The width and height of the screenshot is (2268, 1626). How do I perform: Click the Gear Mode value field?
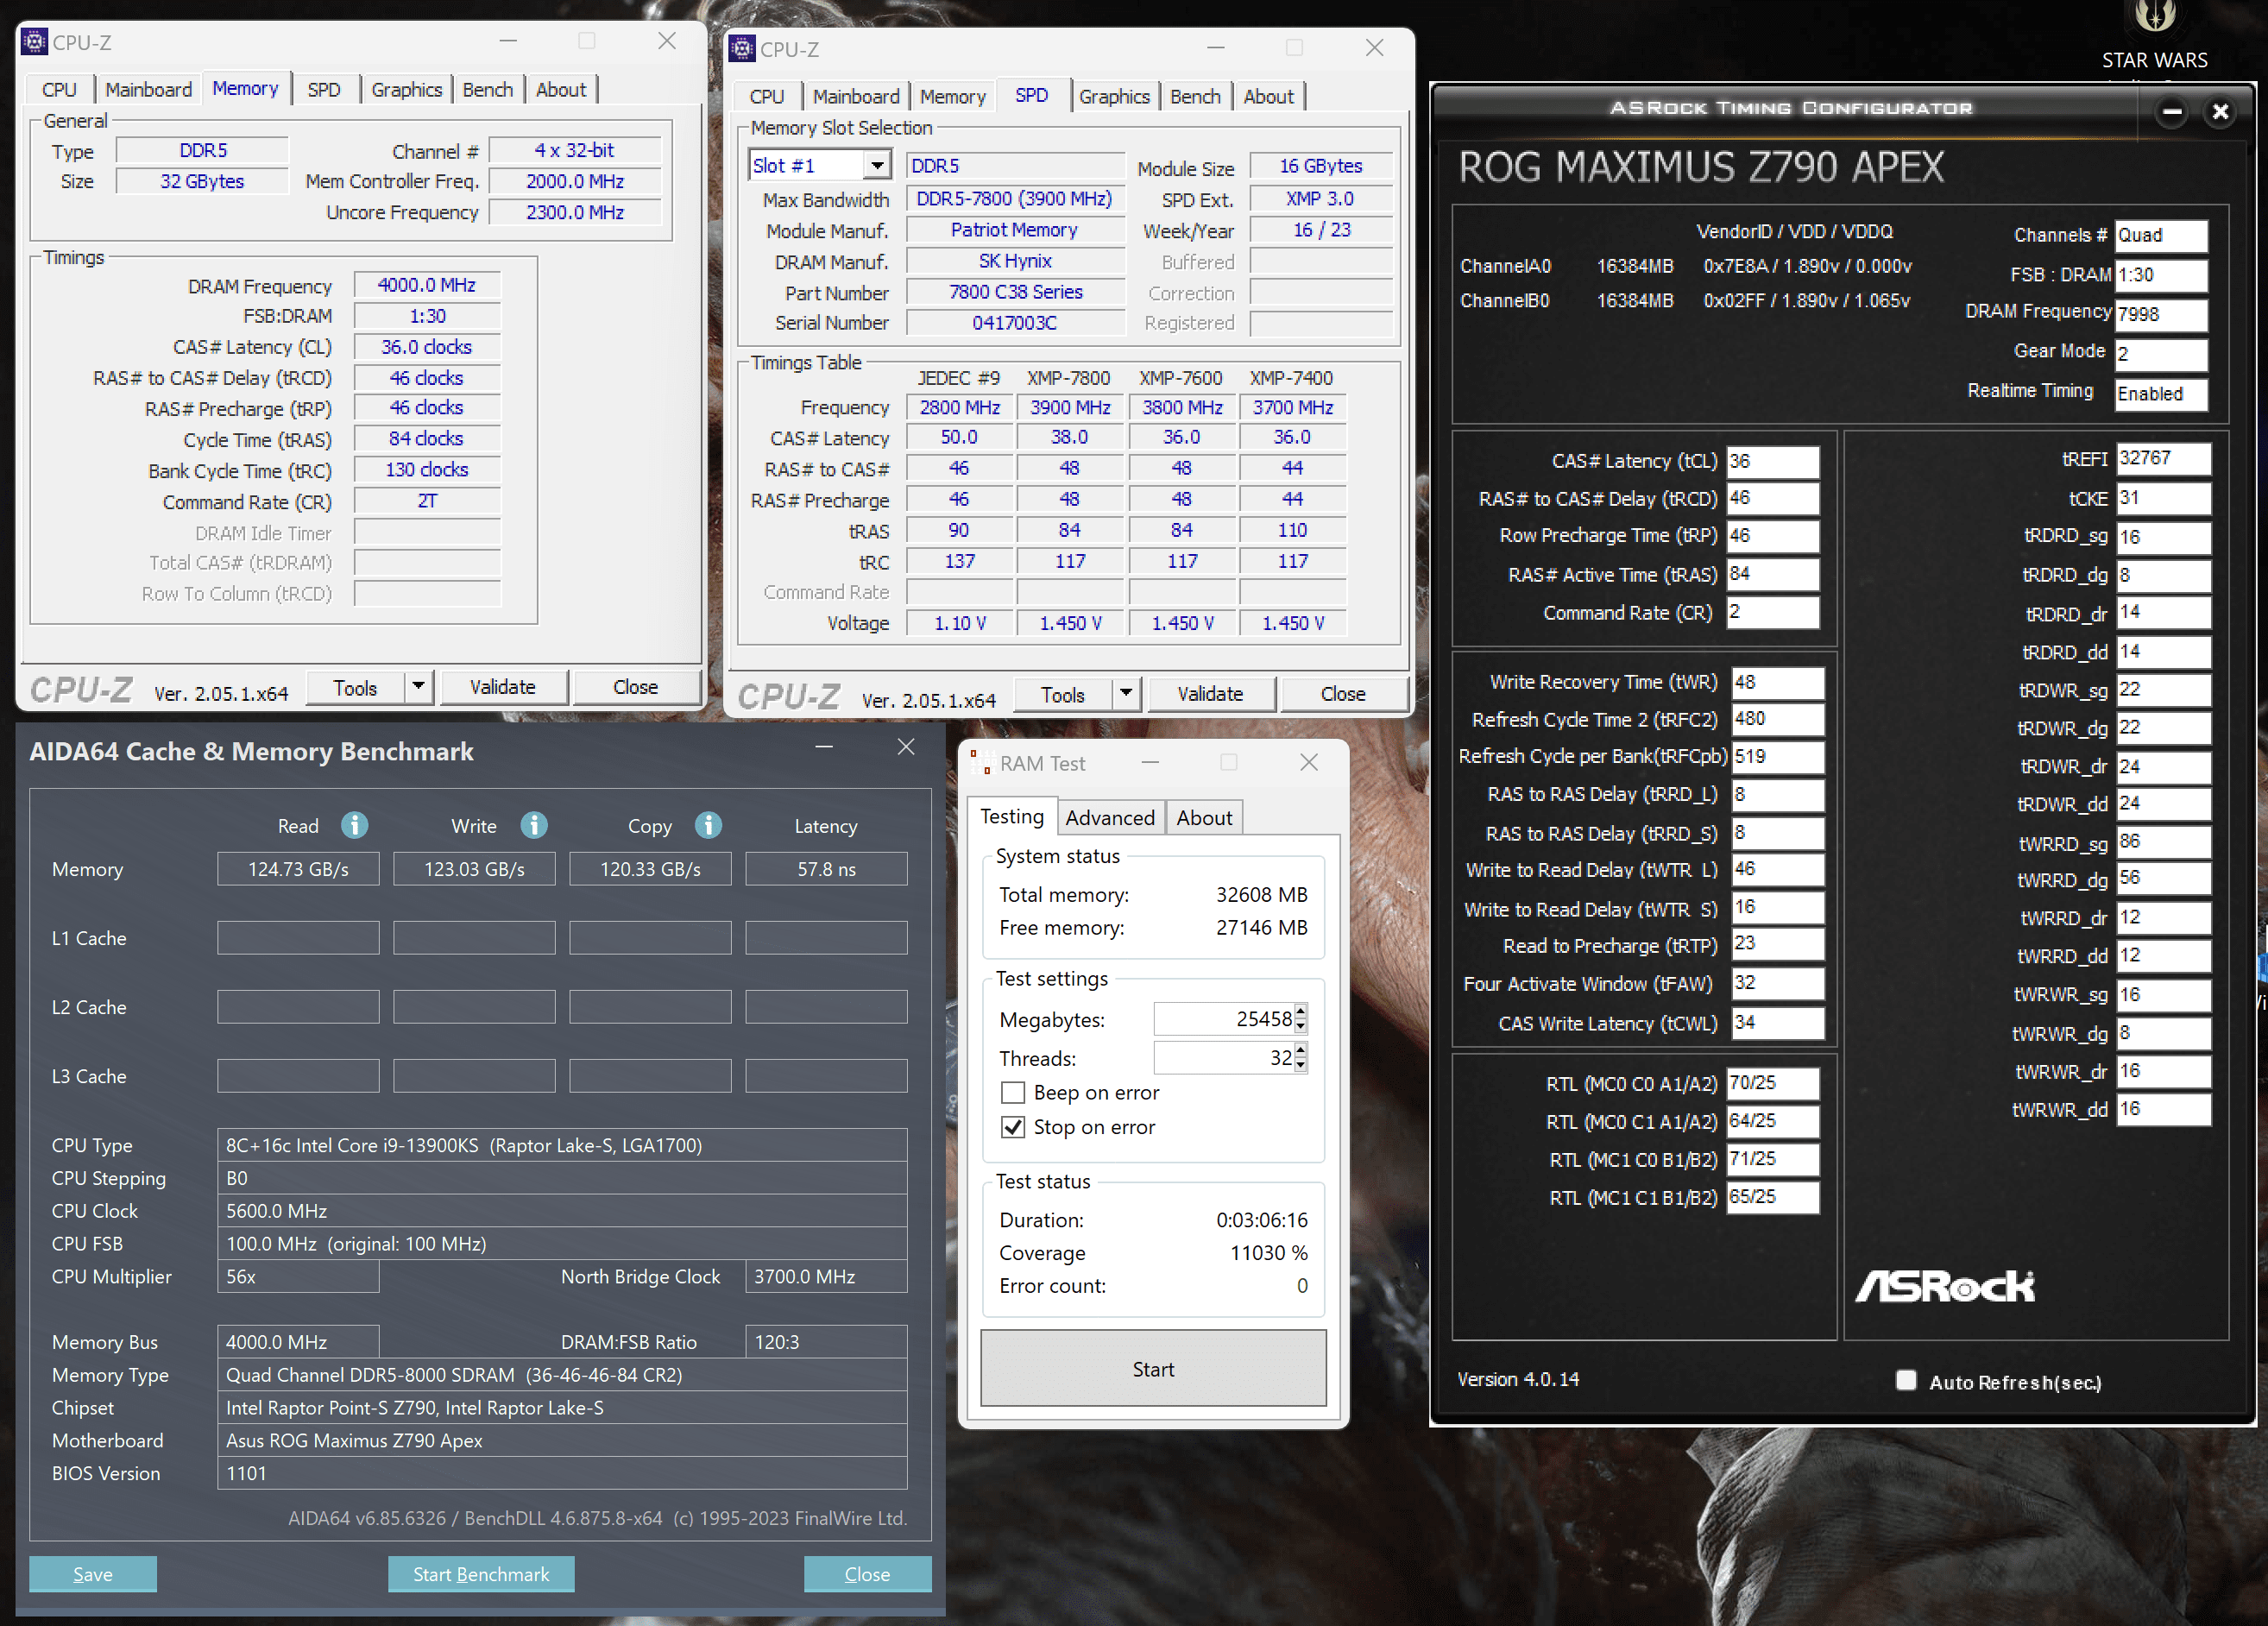pos(2161,353)
